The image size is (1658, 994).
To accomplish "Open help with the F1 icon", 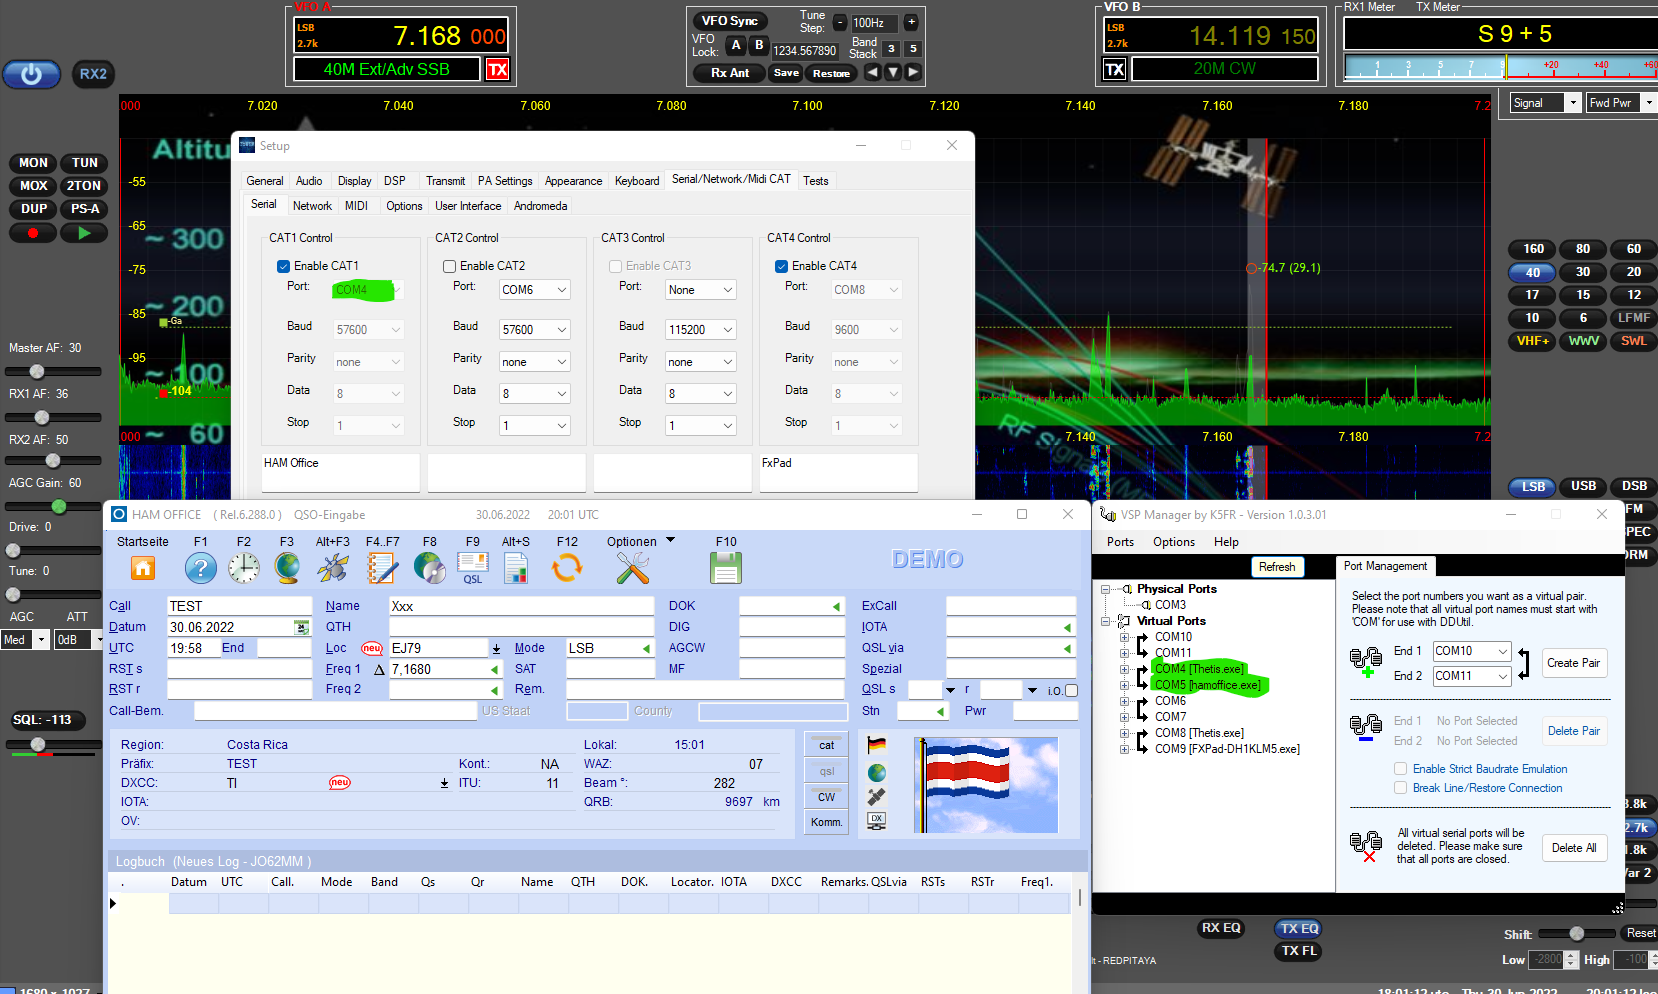I will click(201, 568).
